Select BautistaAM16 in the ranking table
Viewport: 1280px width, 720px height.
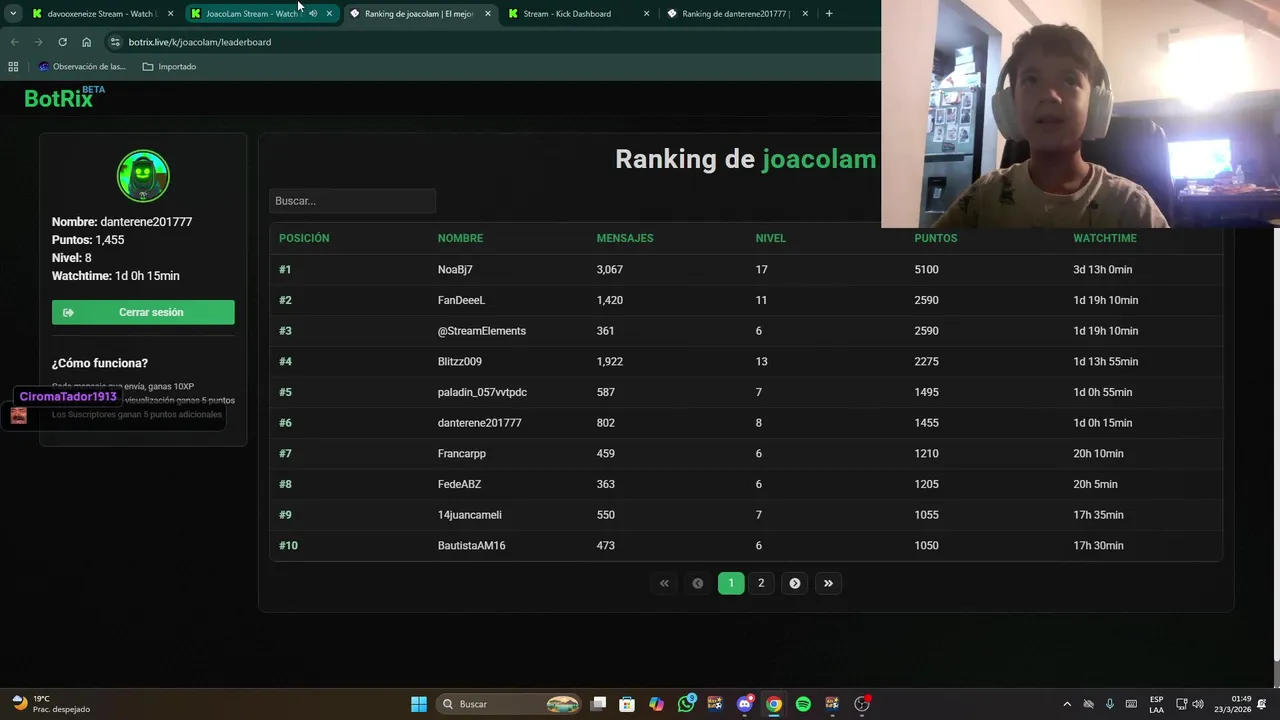click(472, 545)
